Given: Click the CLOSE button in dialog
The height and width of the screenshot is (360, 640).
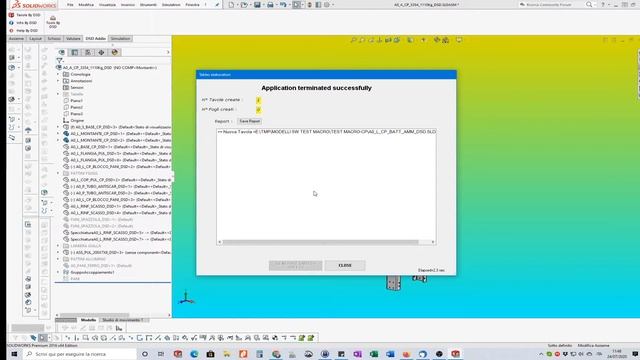Looking at the screenshot, I should [x=345, y=265].
